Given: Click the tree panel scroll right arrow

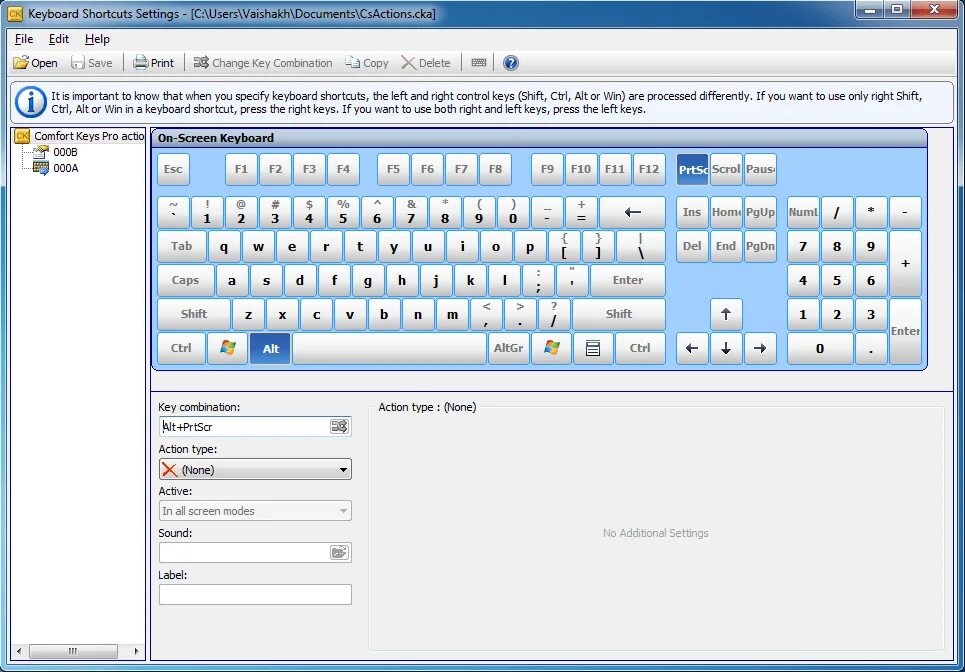Looking at the screenshot, I should click(137, 651).
